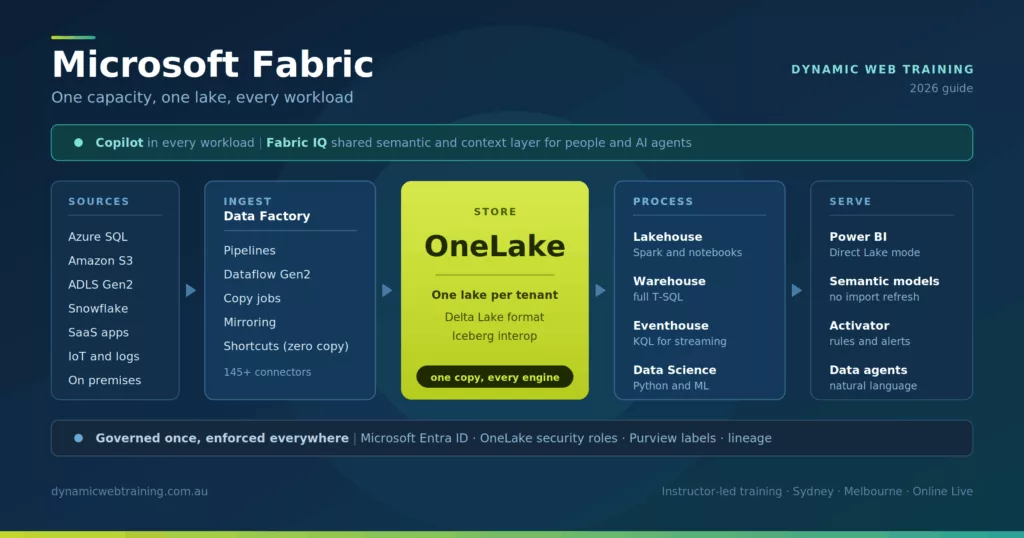Select "Snowflake" in Sources
Image resolution: width=1024 pixels, height=538 pixels.
coord(98,308)
